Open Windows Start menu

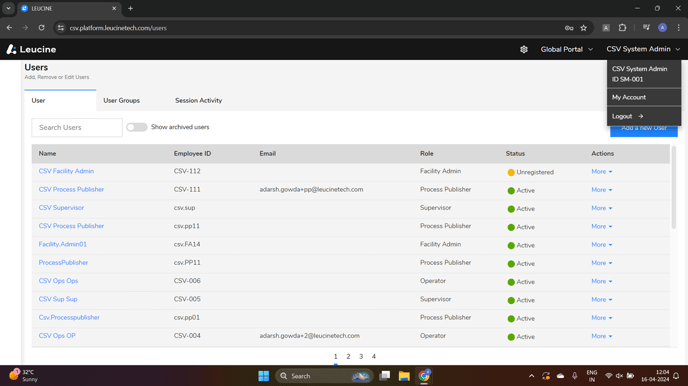(x=264, y=376)
